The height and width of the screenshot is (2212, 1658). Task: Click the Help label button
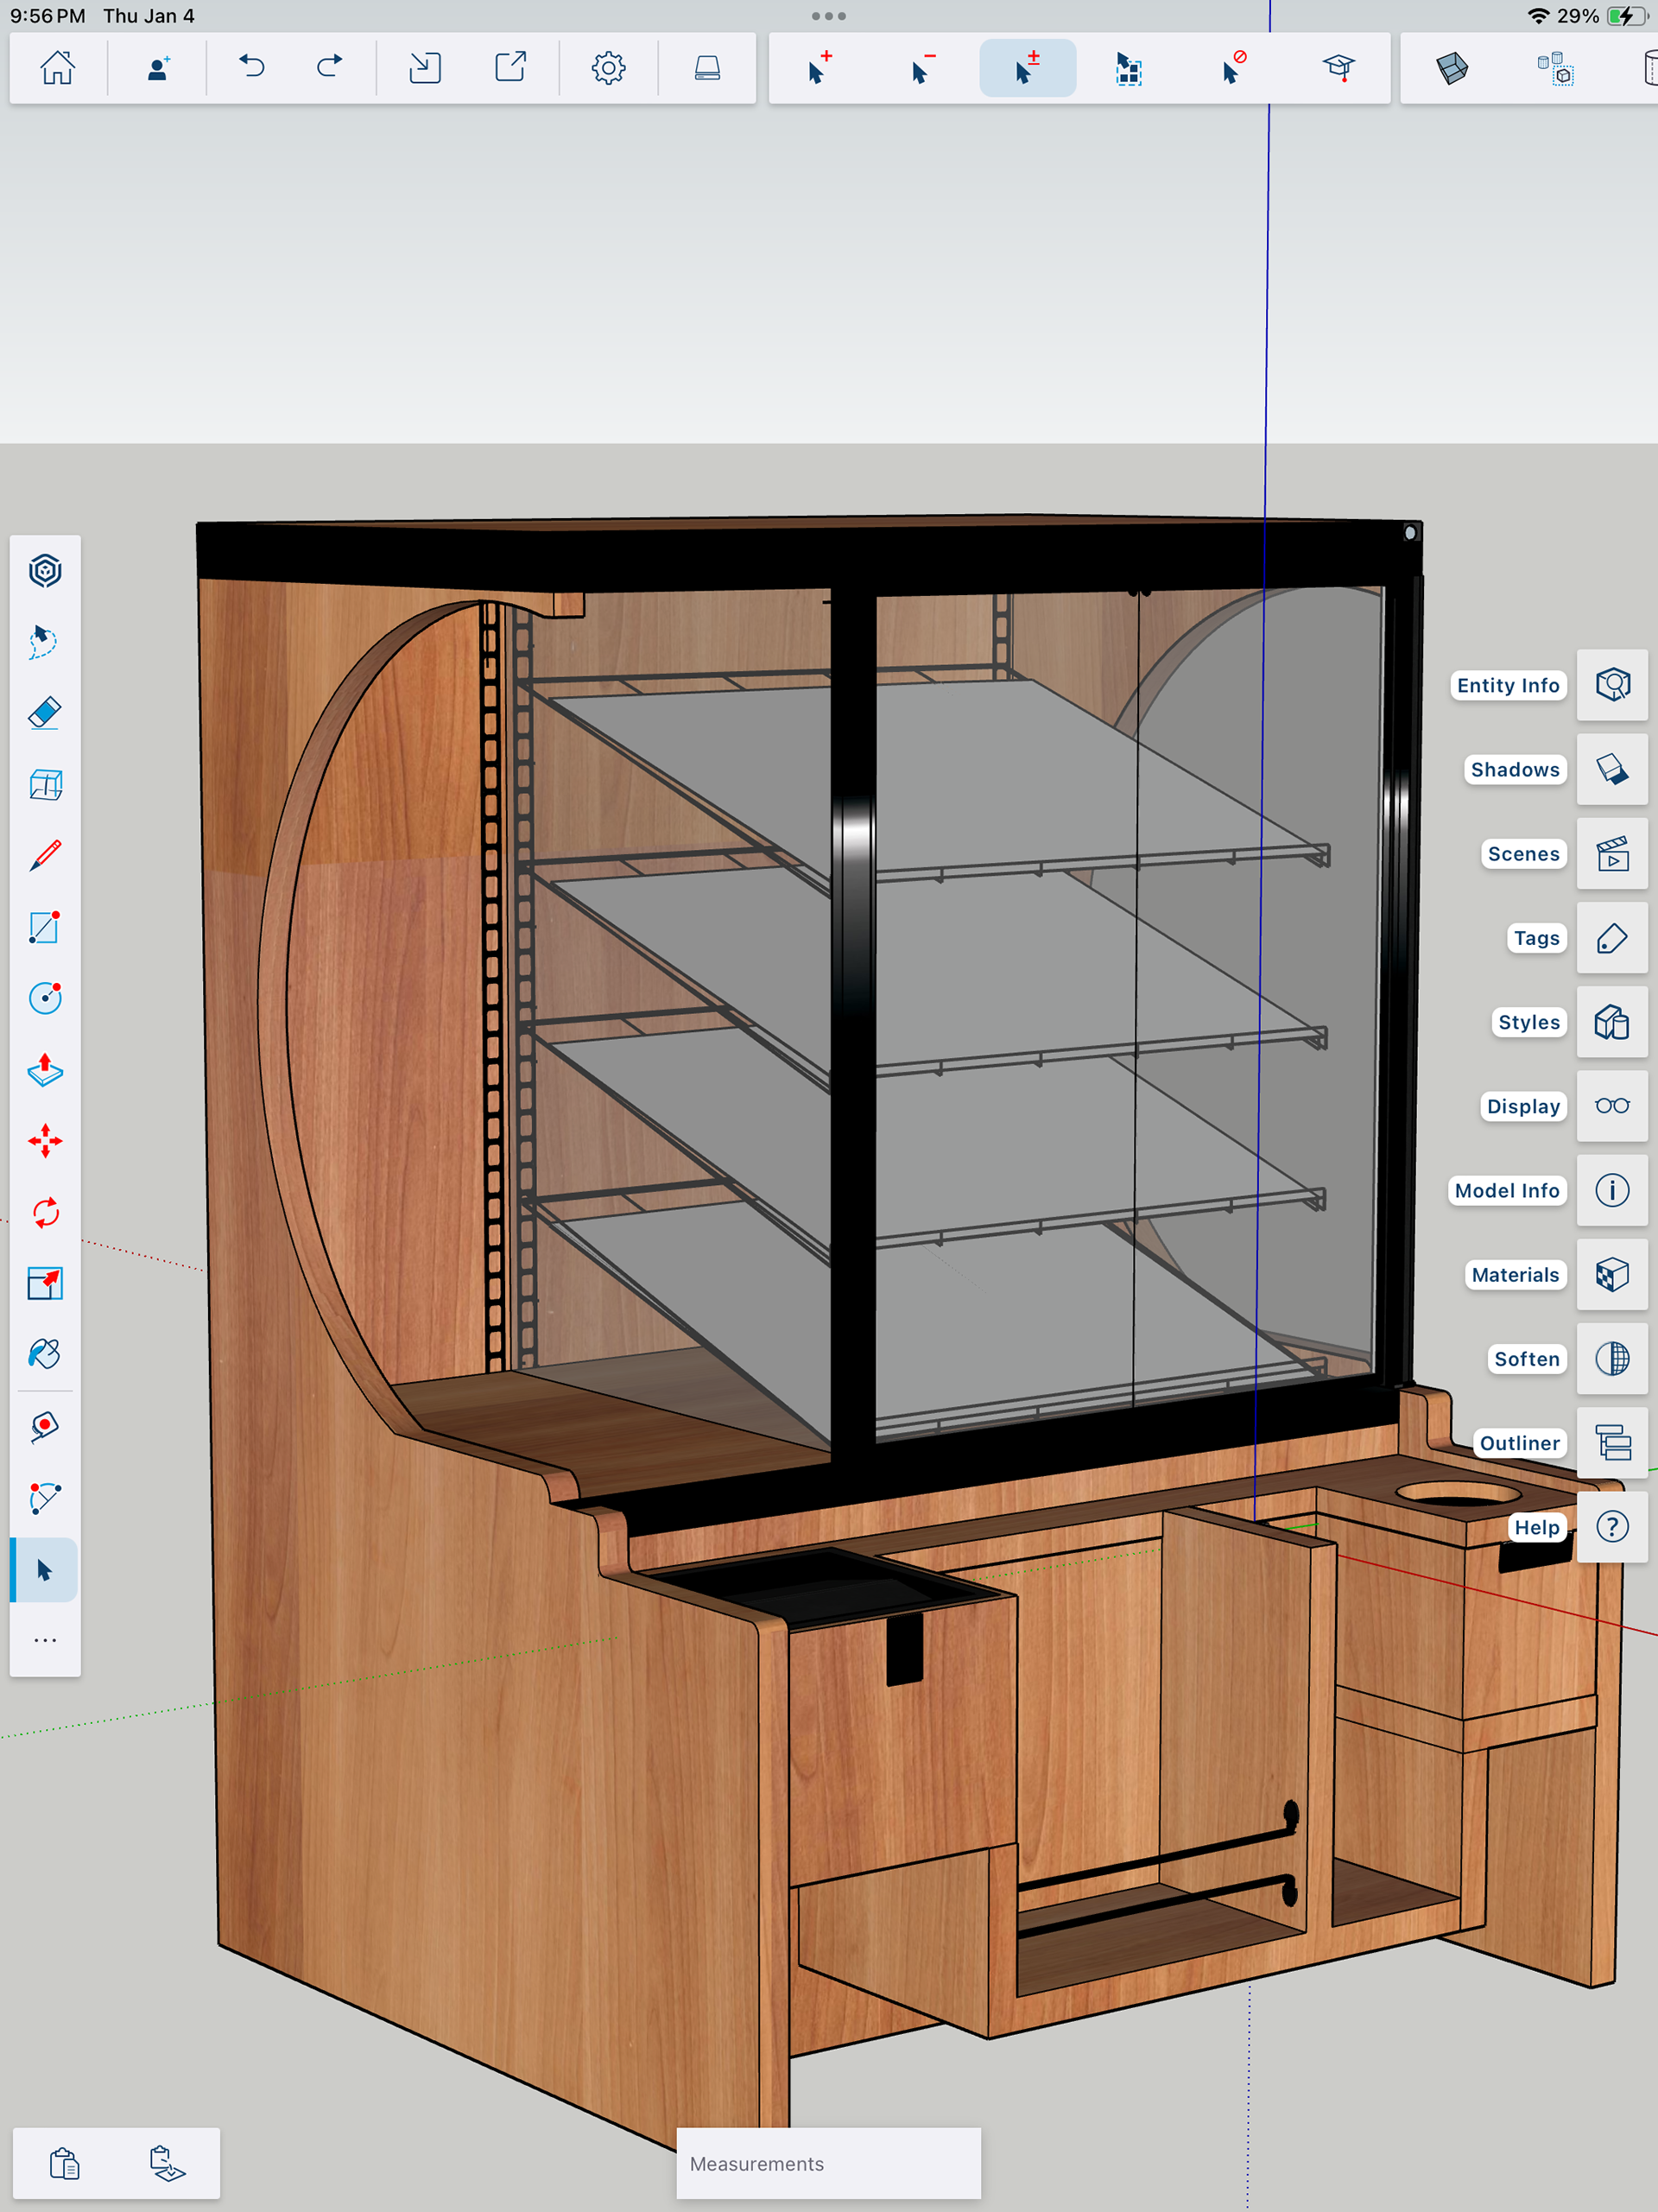pyautogui.click(x=1536, y=1527)
